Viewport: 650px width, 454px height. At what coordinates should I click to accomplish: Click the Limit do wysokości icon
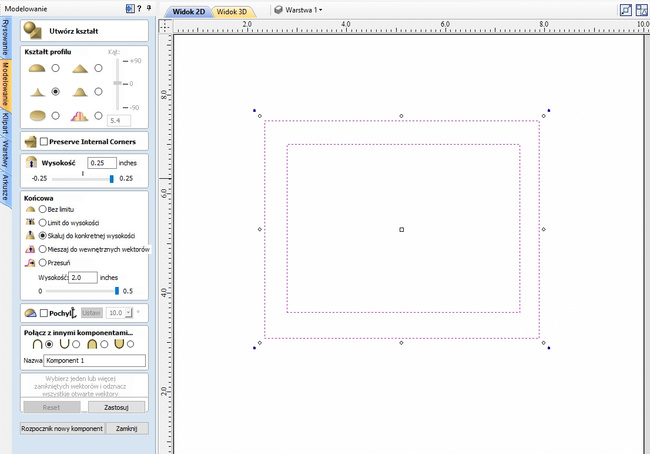[30, 222]
